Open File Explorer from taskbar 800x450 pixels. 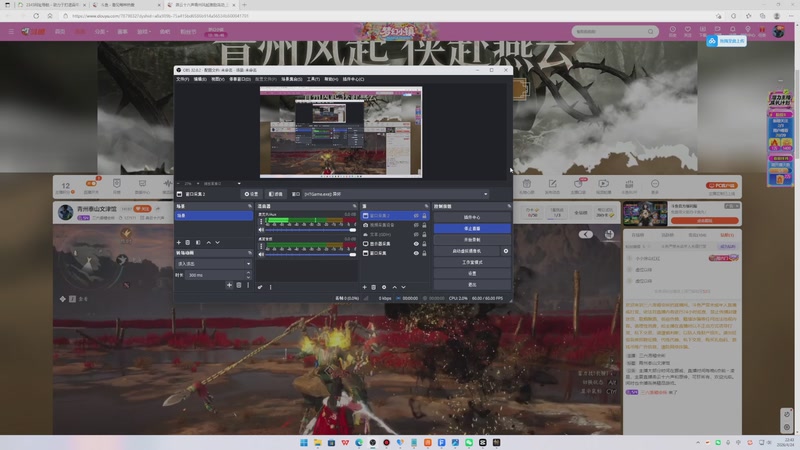317,442
